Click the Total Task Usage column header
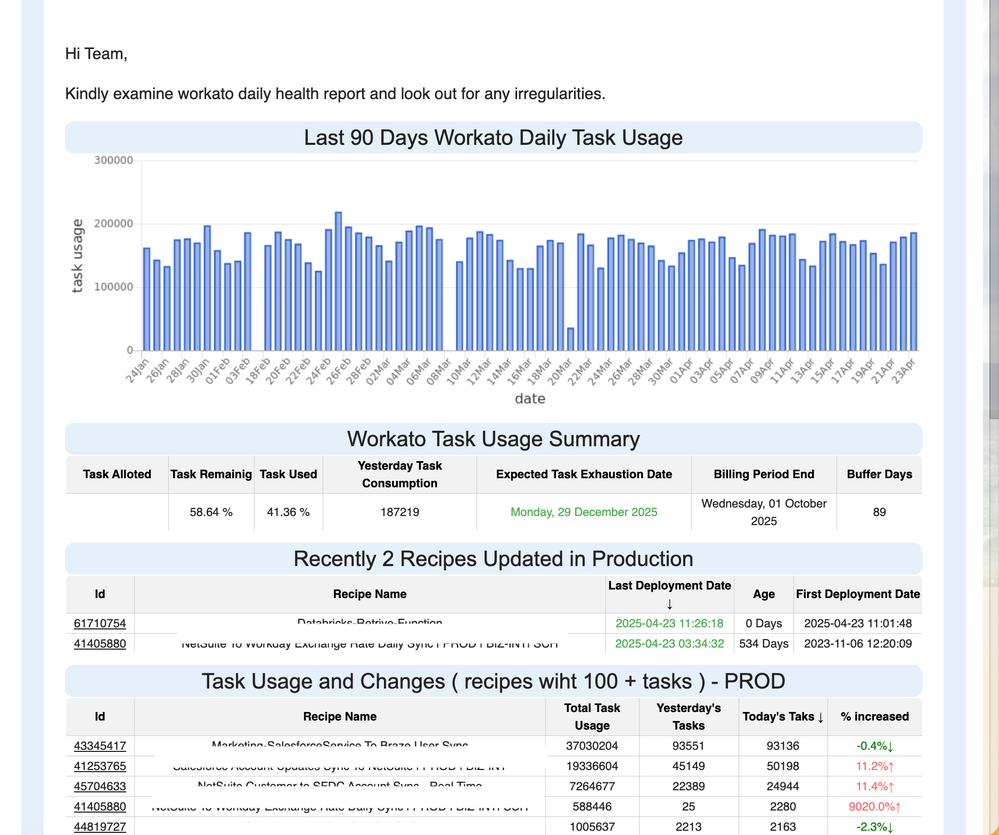The width and height of the screenshot is (999, 835). coord(592,716)
